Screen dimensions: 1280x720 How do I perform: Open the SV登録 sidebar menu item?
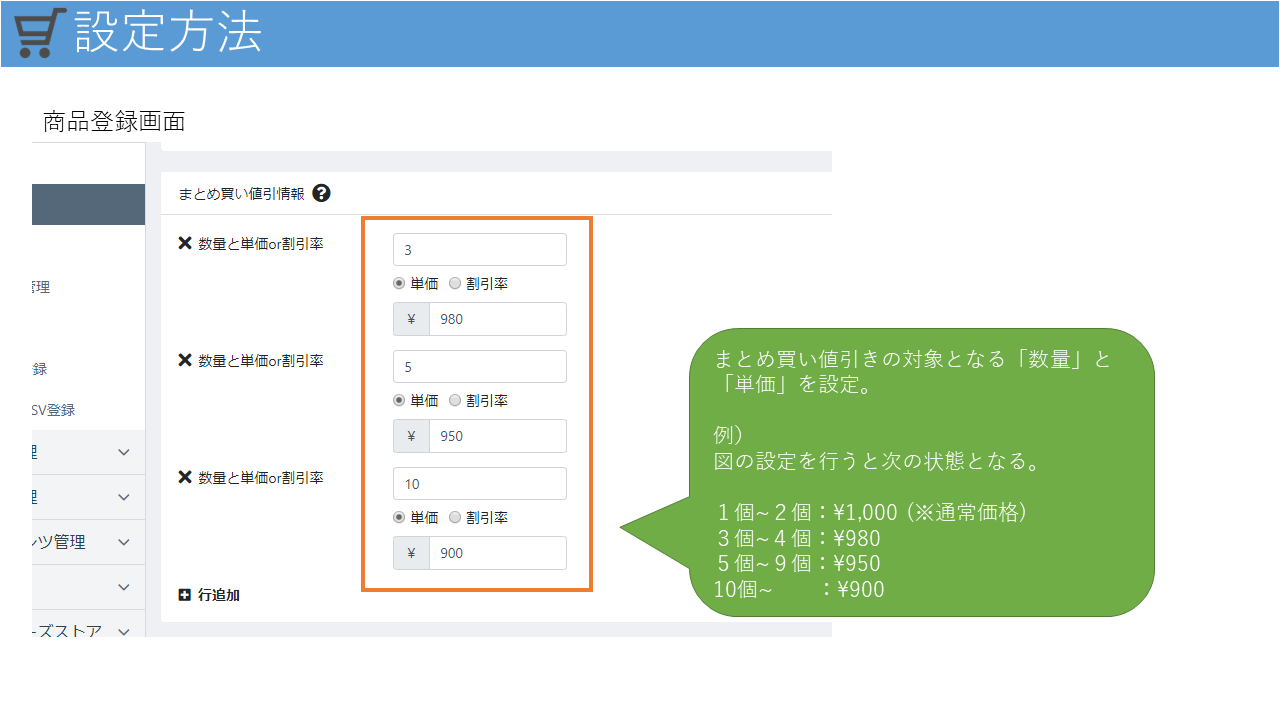(52, 410)
